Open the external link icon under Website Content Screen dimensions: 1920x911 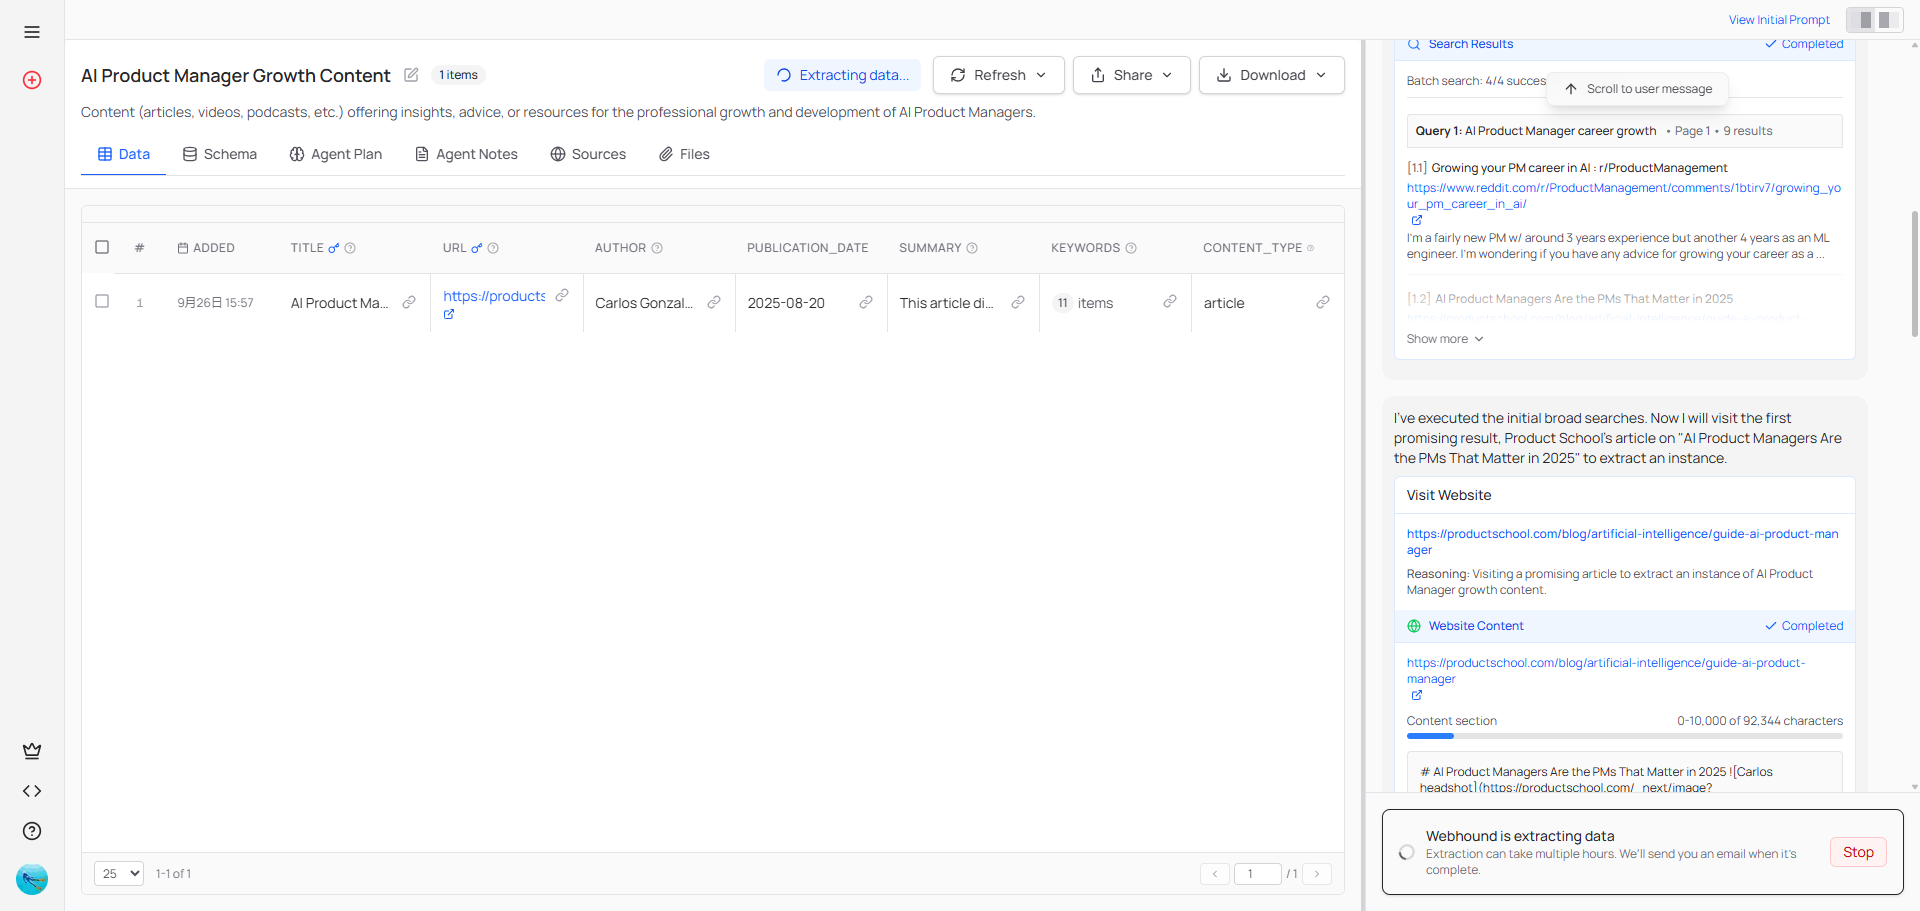coord(1416,695)
